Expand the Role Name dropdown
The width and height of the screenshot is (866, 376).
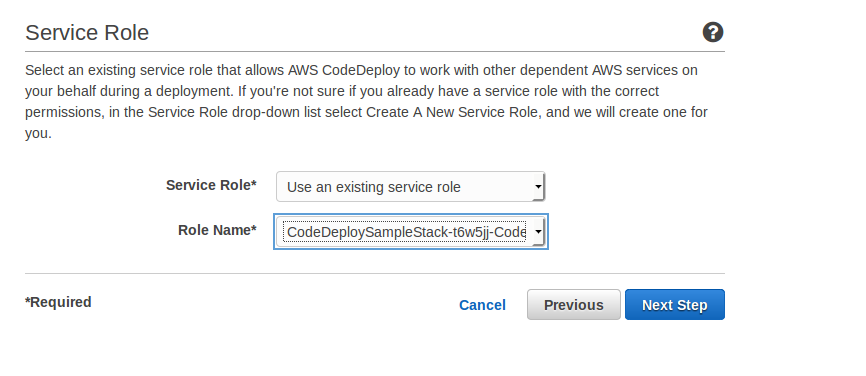pos(410,232)
